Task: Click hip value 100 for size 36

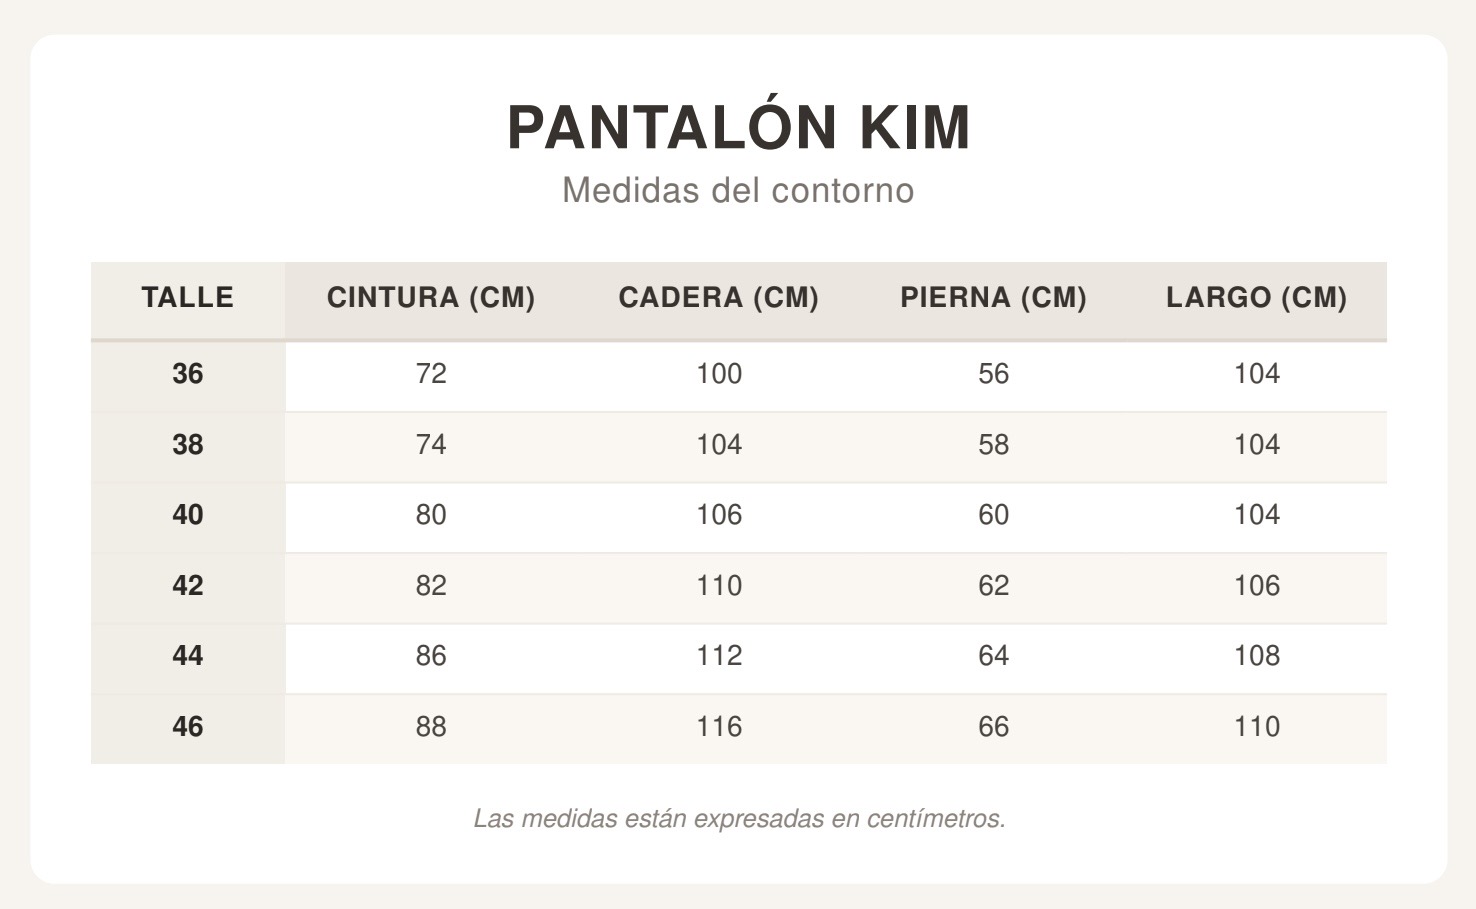Action: 719,374
